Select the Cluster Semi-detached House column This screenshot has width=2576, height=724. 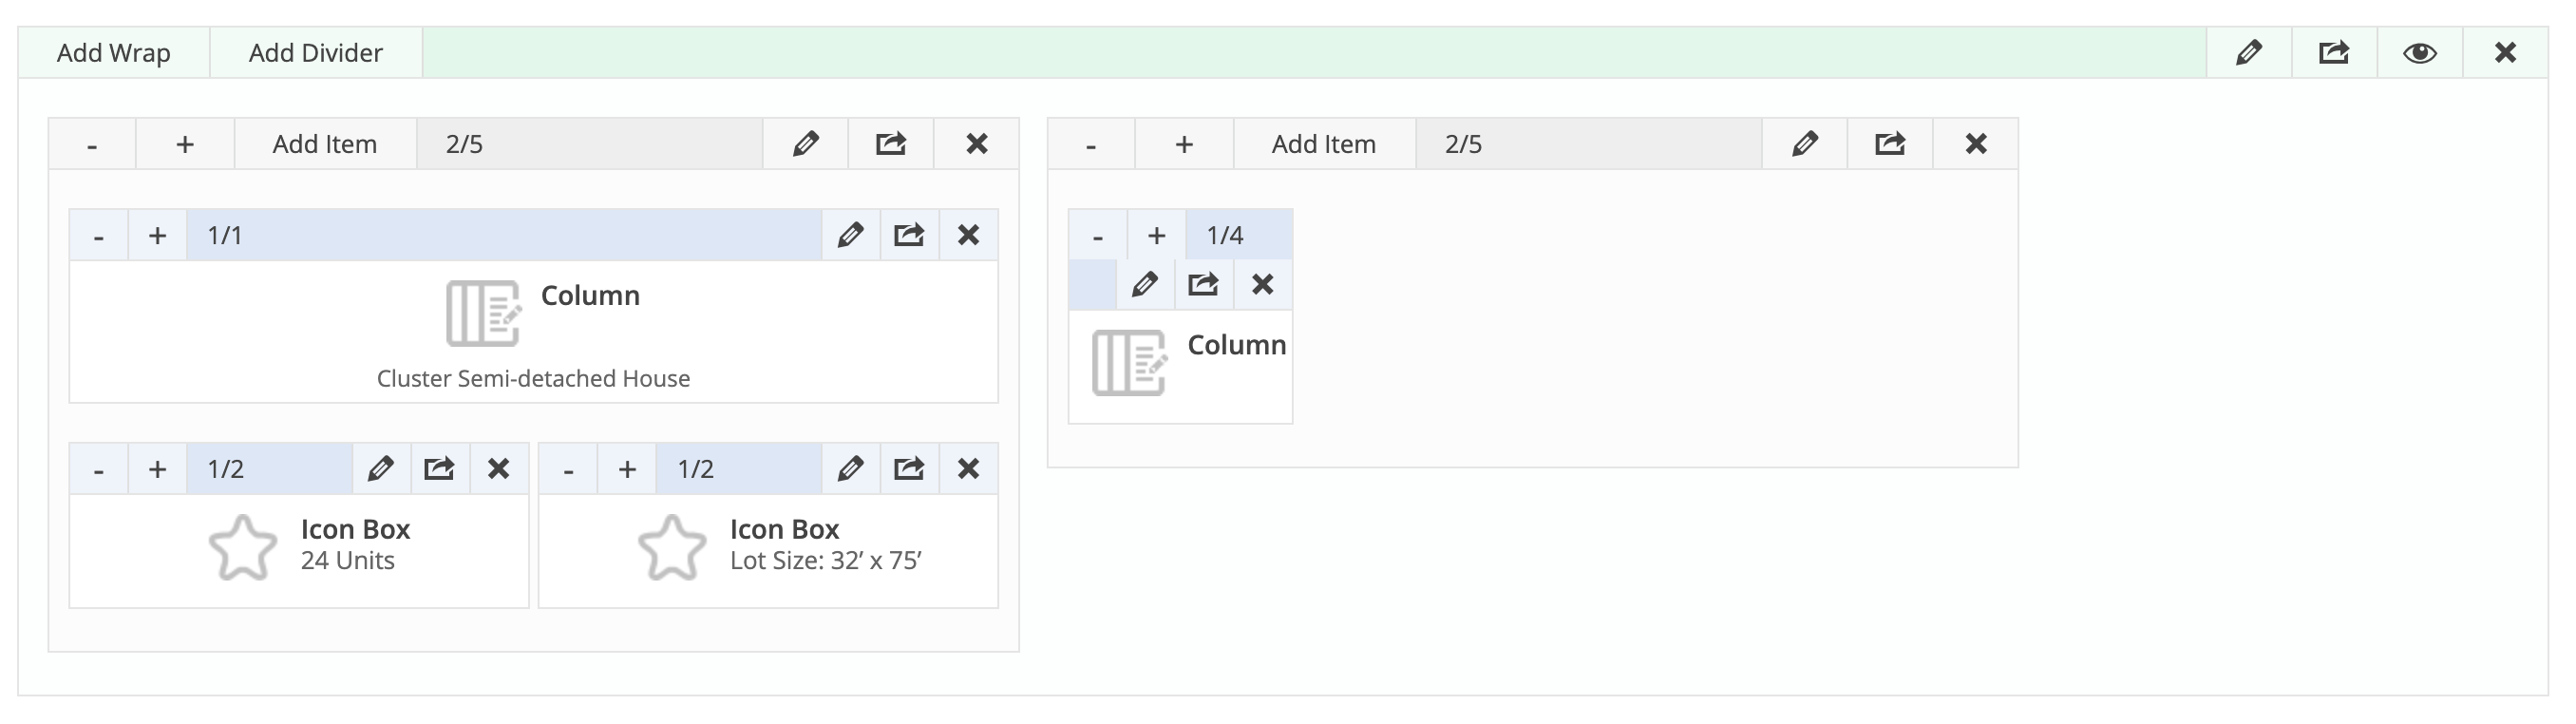tap(534, 332)
